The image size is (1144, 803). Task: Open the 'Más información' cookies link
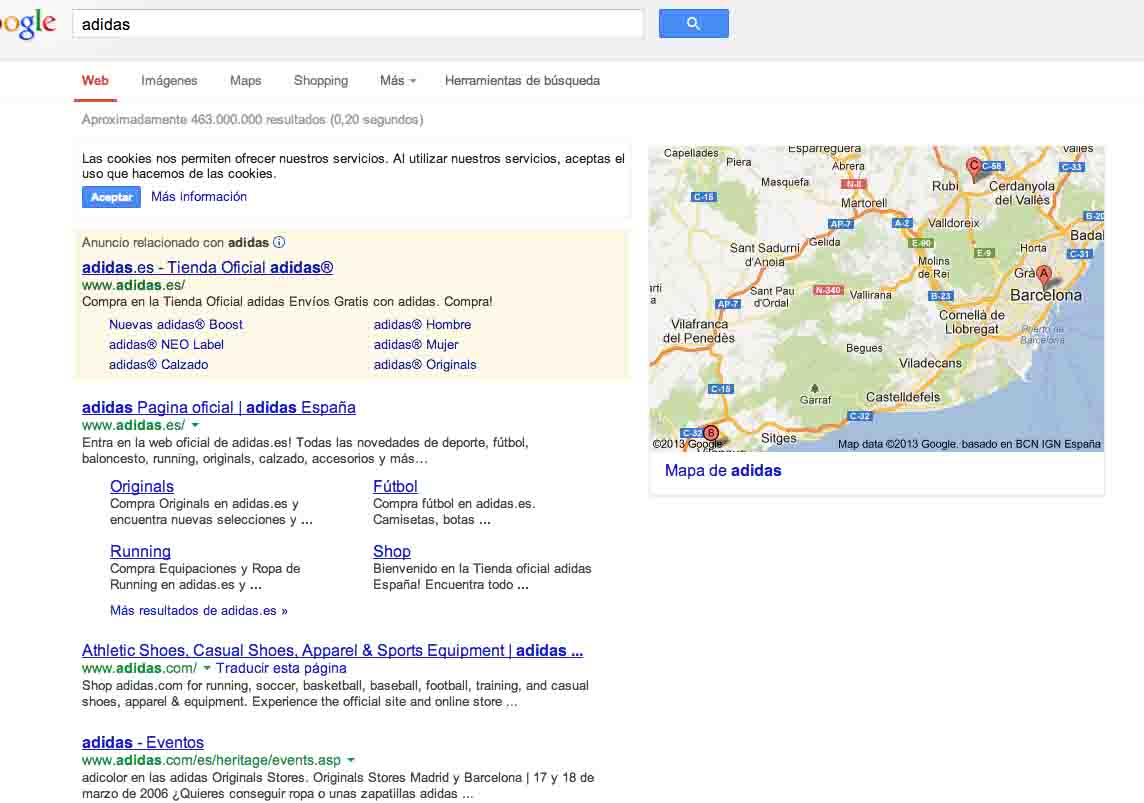[198, 196]
